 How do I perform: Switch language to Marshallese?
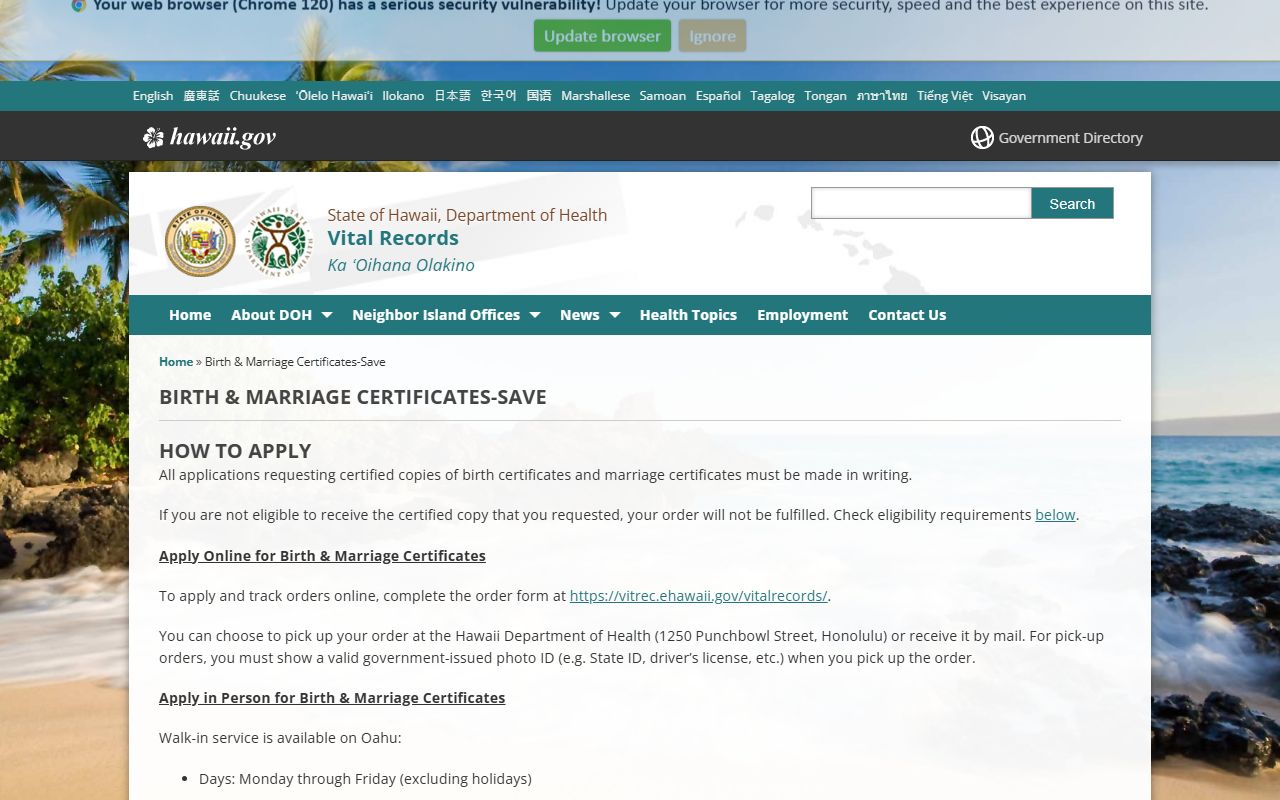595,96
